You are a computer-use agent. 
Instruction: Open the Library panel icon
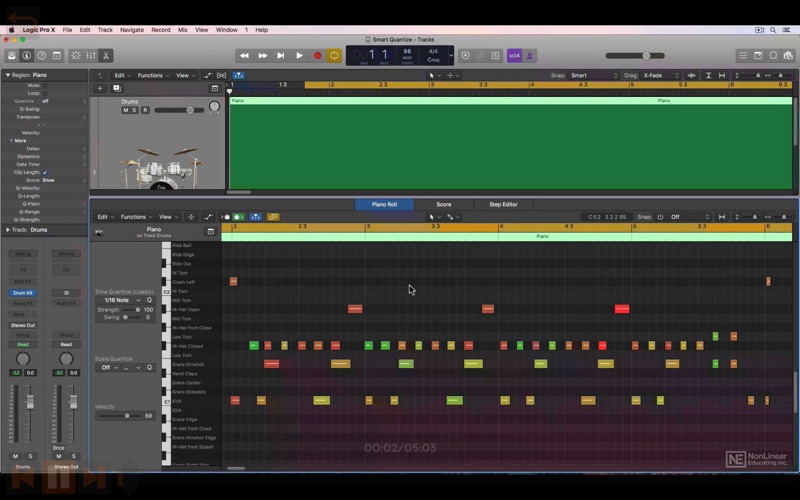click(12, 56)
